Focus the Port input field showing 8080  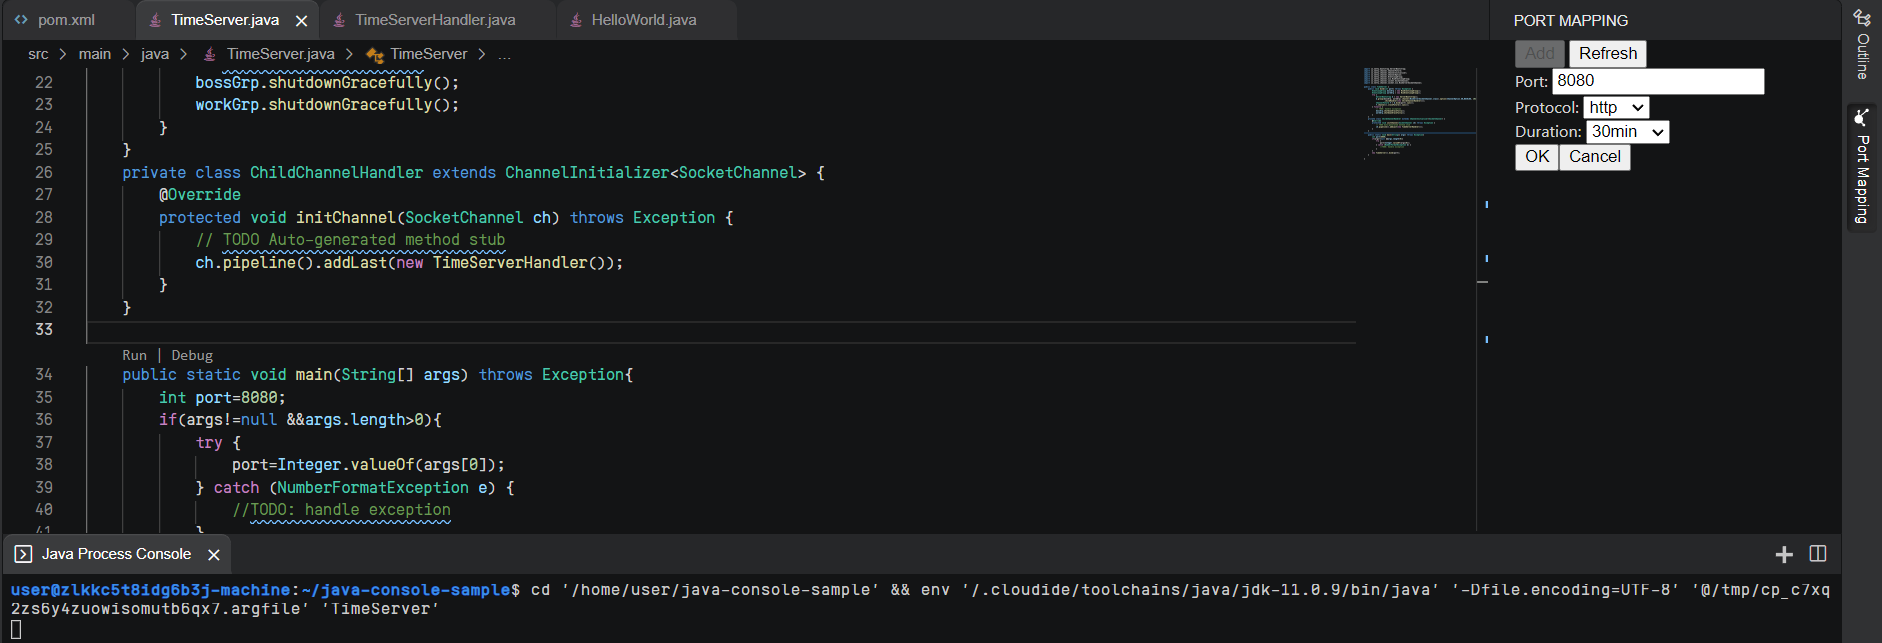pos(1657,81)
